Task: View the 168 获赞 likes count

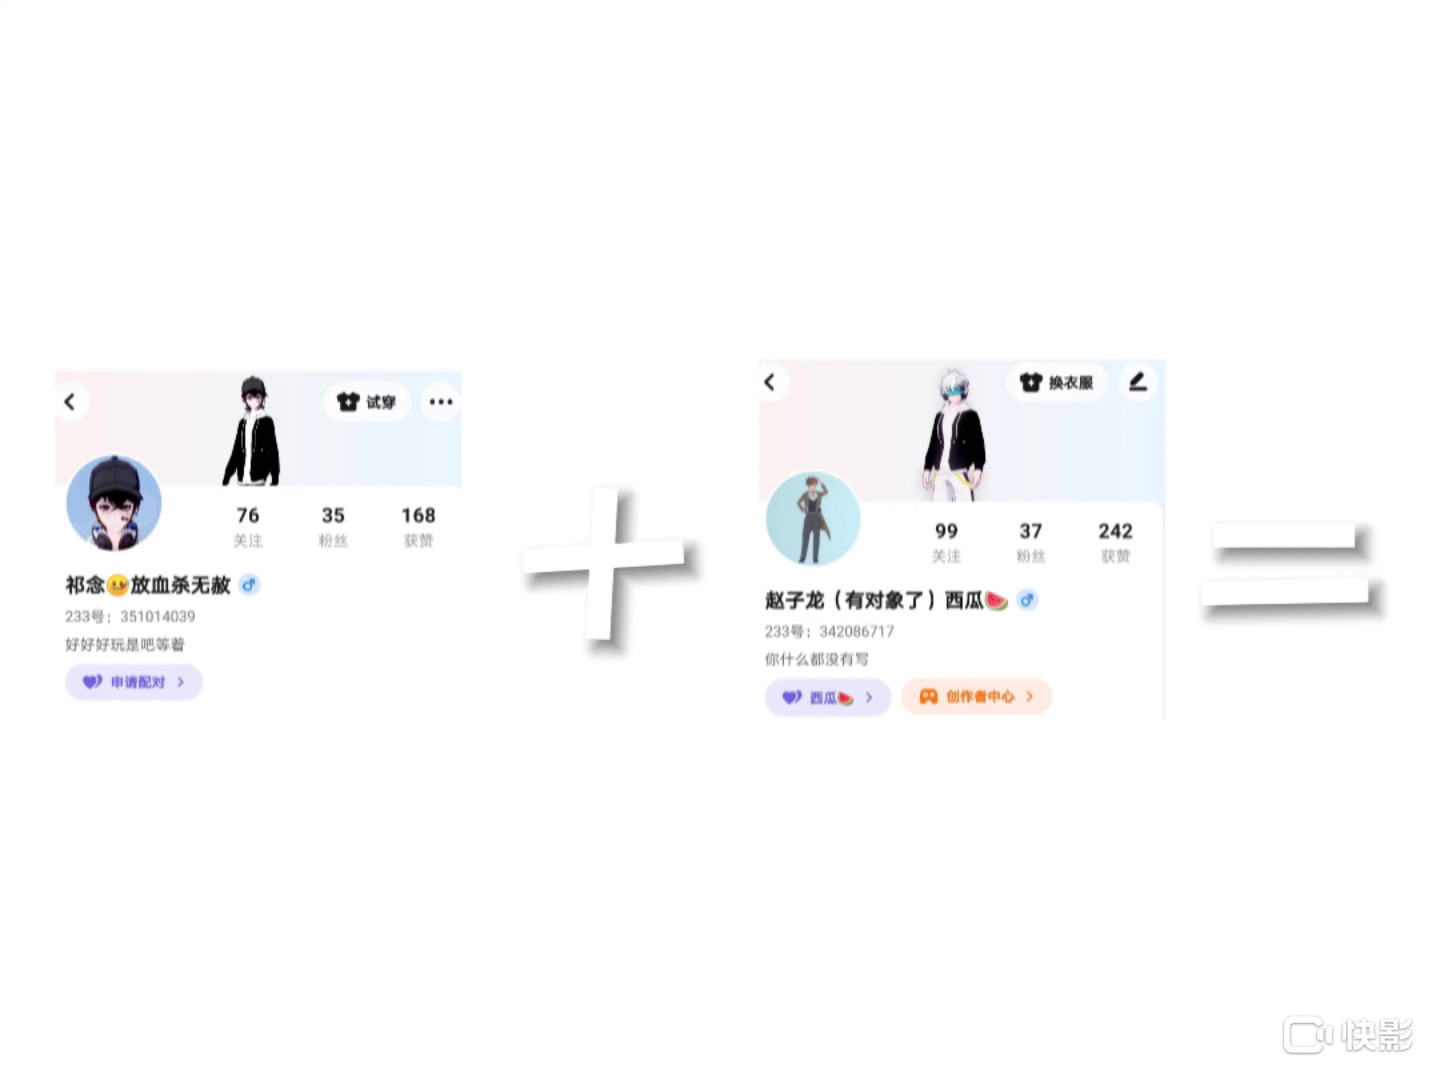Action: tap(418, 527)
